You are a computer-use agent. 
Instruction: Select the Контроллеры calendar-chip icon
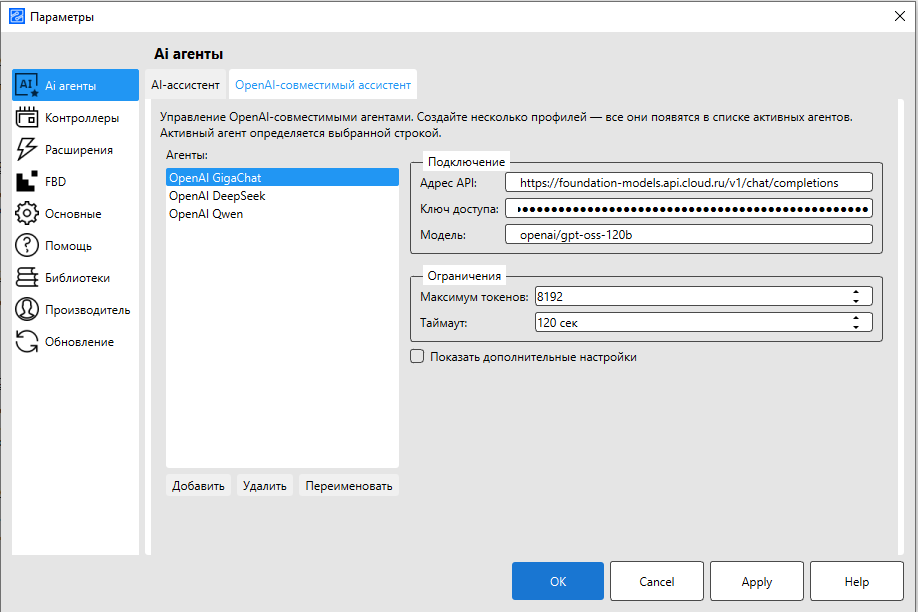point(26,117)
